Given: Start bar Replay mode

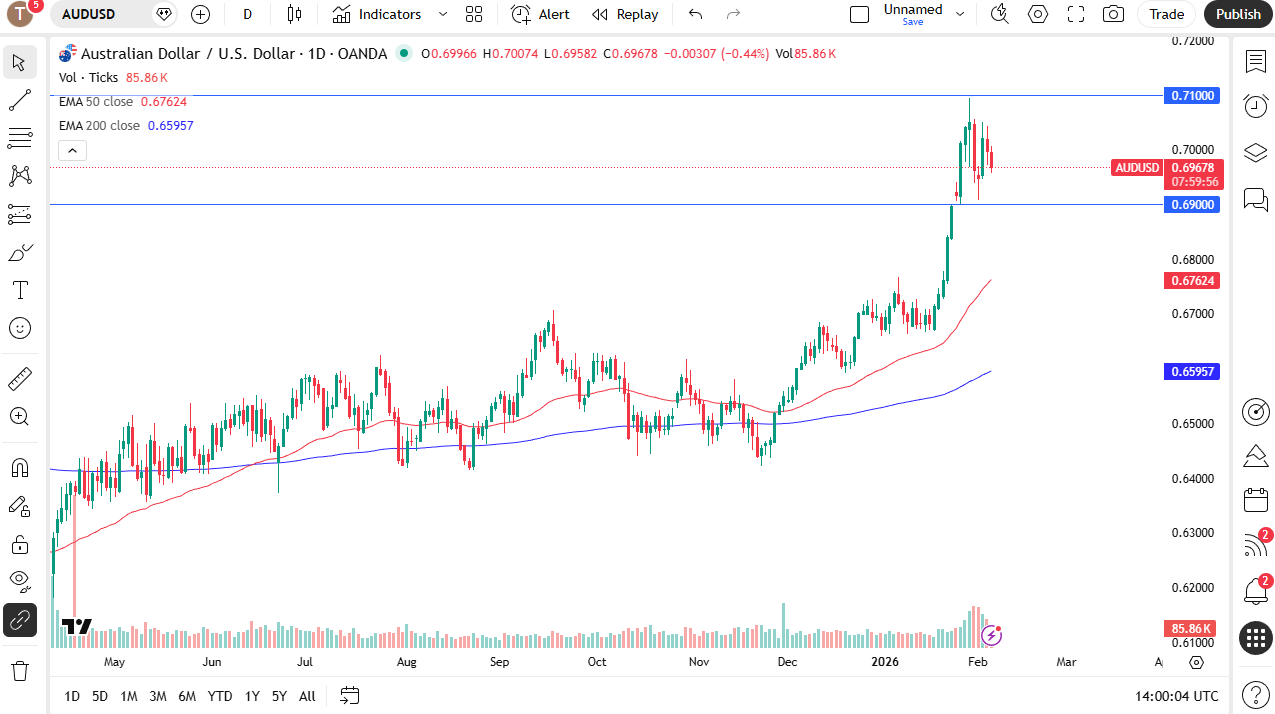Looking at the screenshot, I should (625, 14).
